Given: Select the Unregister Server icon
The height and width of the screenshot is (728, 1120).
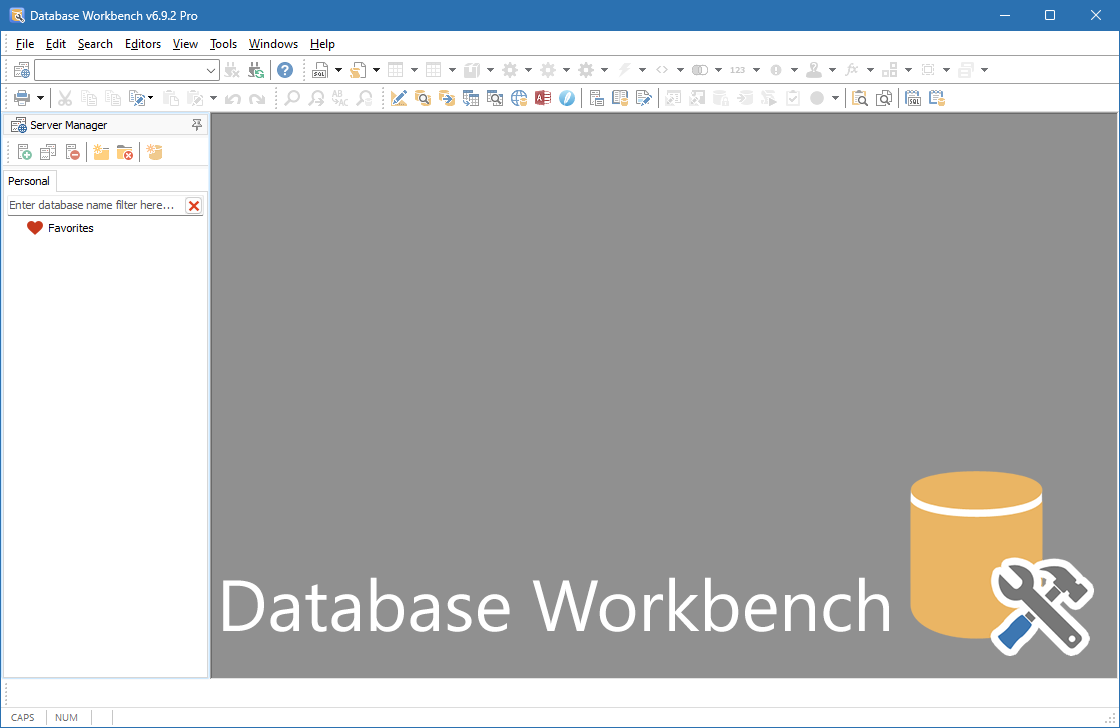Looking at the screenshot, I should (x=72, y=151).
